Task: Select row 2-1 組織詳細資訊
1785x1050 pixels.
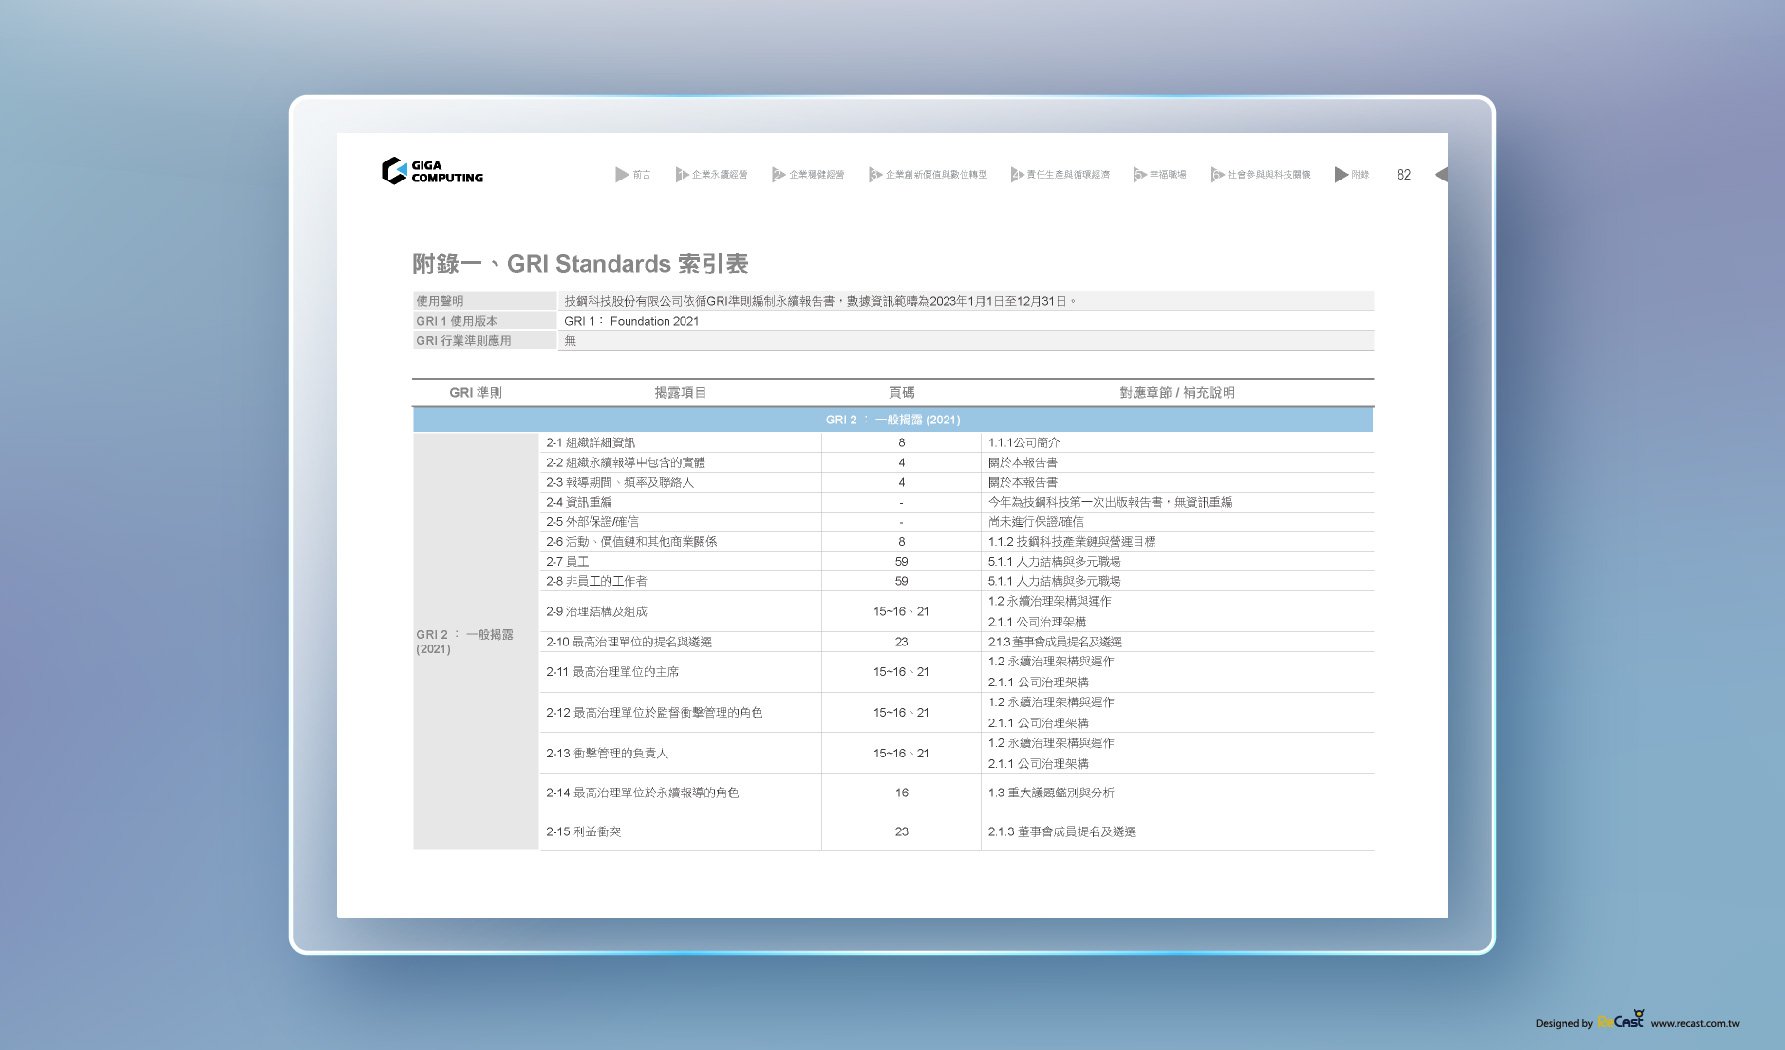Action: pos(957,443)
